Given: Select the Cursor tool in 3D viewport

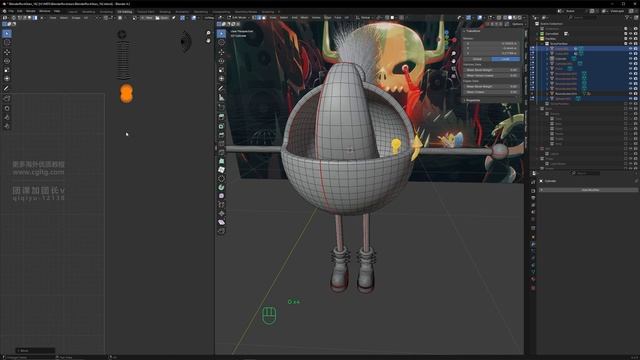Looking at the screenshot, I should click(221, 42).
